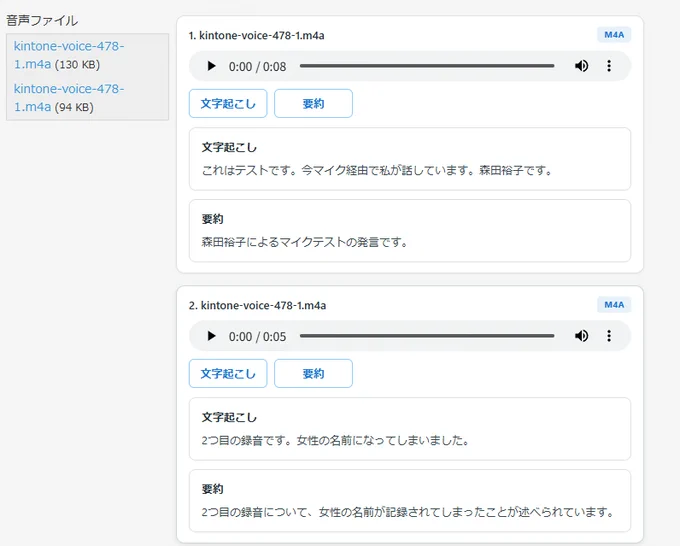Open the 130 KB kintone-voice-478-1.m4a link
Viewport: 680px width, 546px height.
69,55
